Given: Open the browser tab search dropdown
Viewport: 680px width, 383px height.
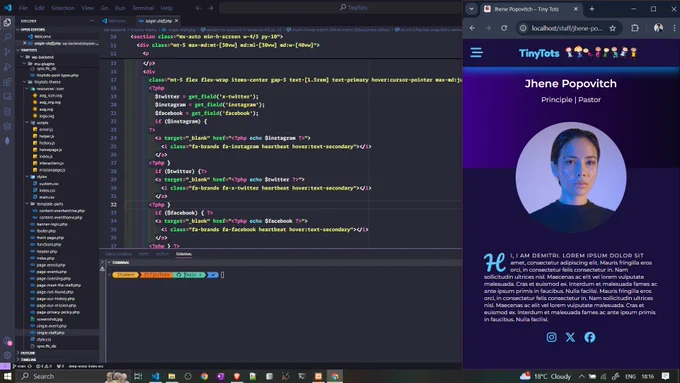Looking at the screenshot, I should tap(471, 9).
